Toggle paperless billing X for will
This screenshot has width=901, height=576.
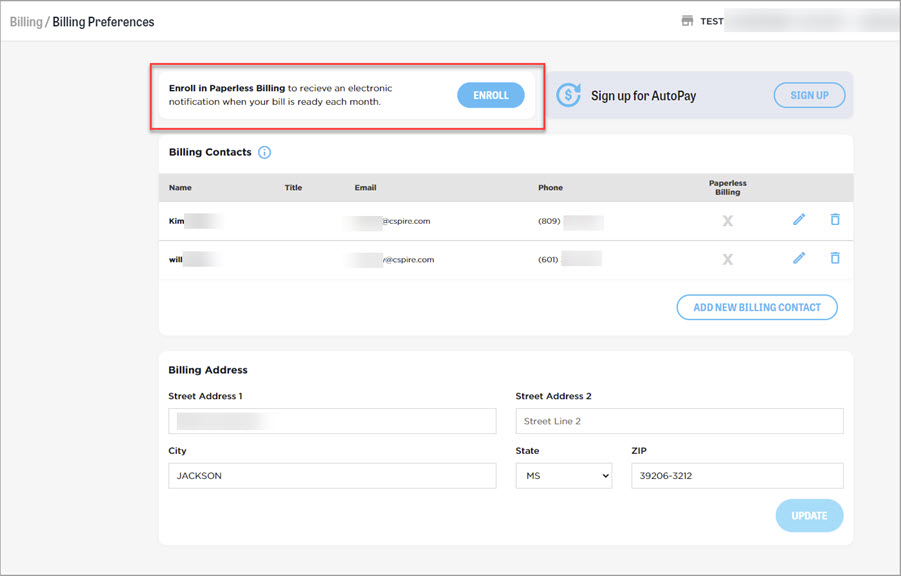pos(727,259)
